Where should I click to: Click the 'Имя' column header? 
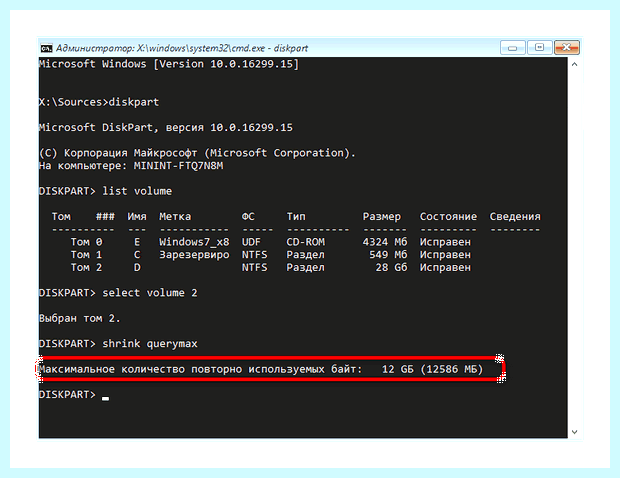(137, 217)
